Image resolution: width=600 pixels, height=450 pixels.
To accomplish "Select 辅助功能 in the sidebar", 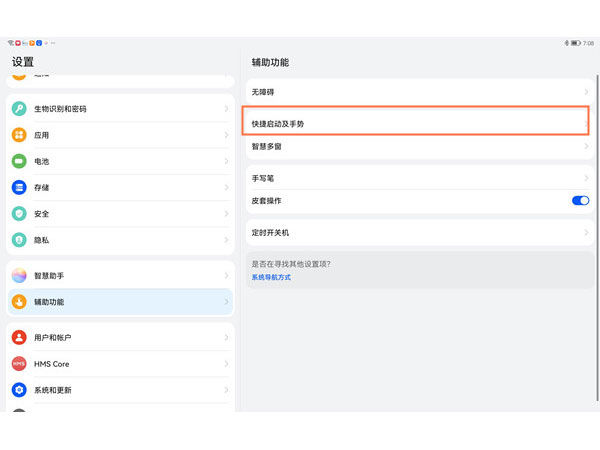I will 118,301.
